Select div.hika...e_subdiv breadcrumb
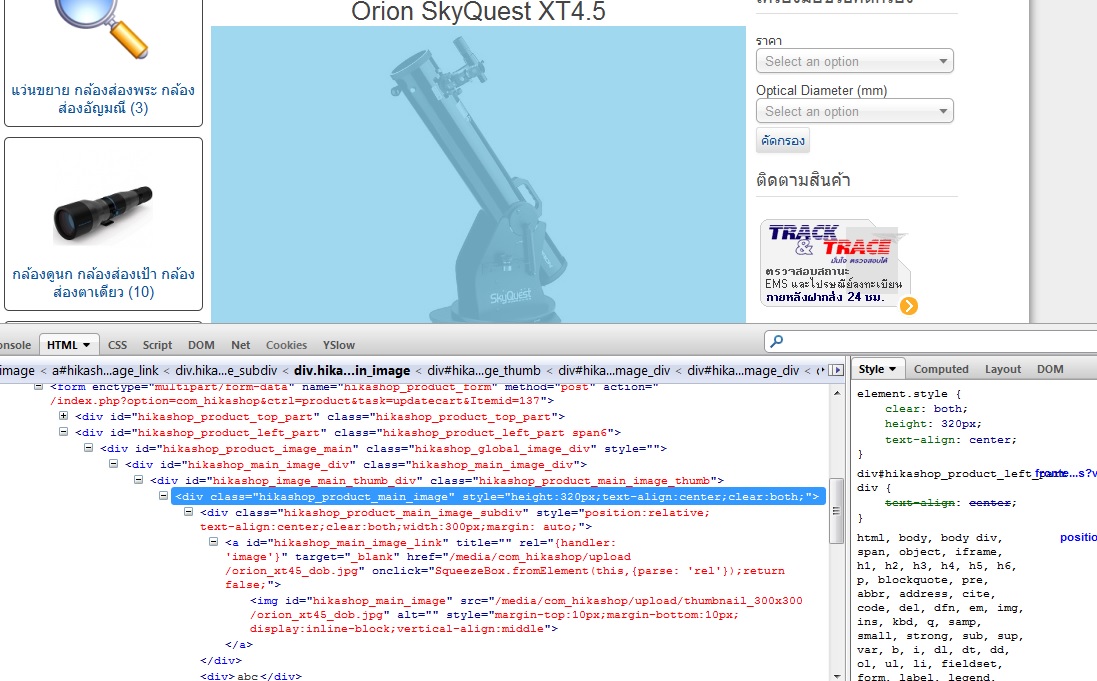This screenshot has width=1097, height=681. click(226, 370)
